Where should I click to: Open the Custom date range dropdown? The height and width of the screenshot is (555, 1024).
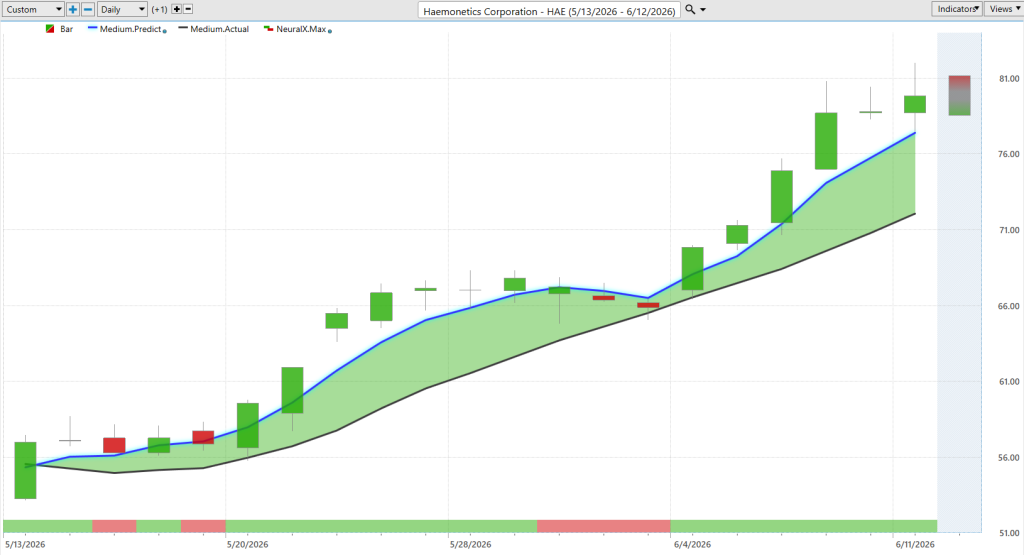[32, 9]
